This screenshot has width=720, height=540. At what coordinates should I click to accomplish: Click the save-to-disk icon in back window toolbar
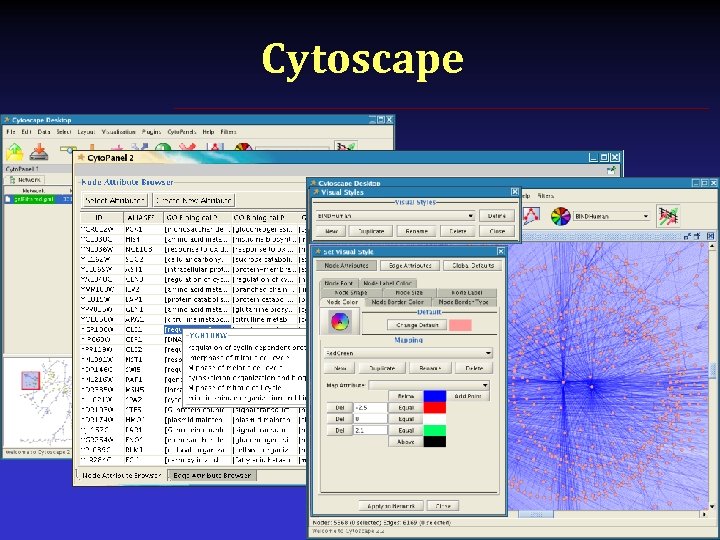point(39,152)
